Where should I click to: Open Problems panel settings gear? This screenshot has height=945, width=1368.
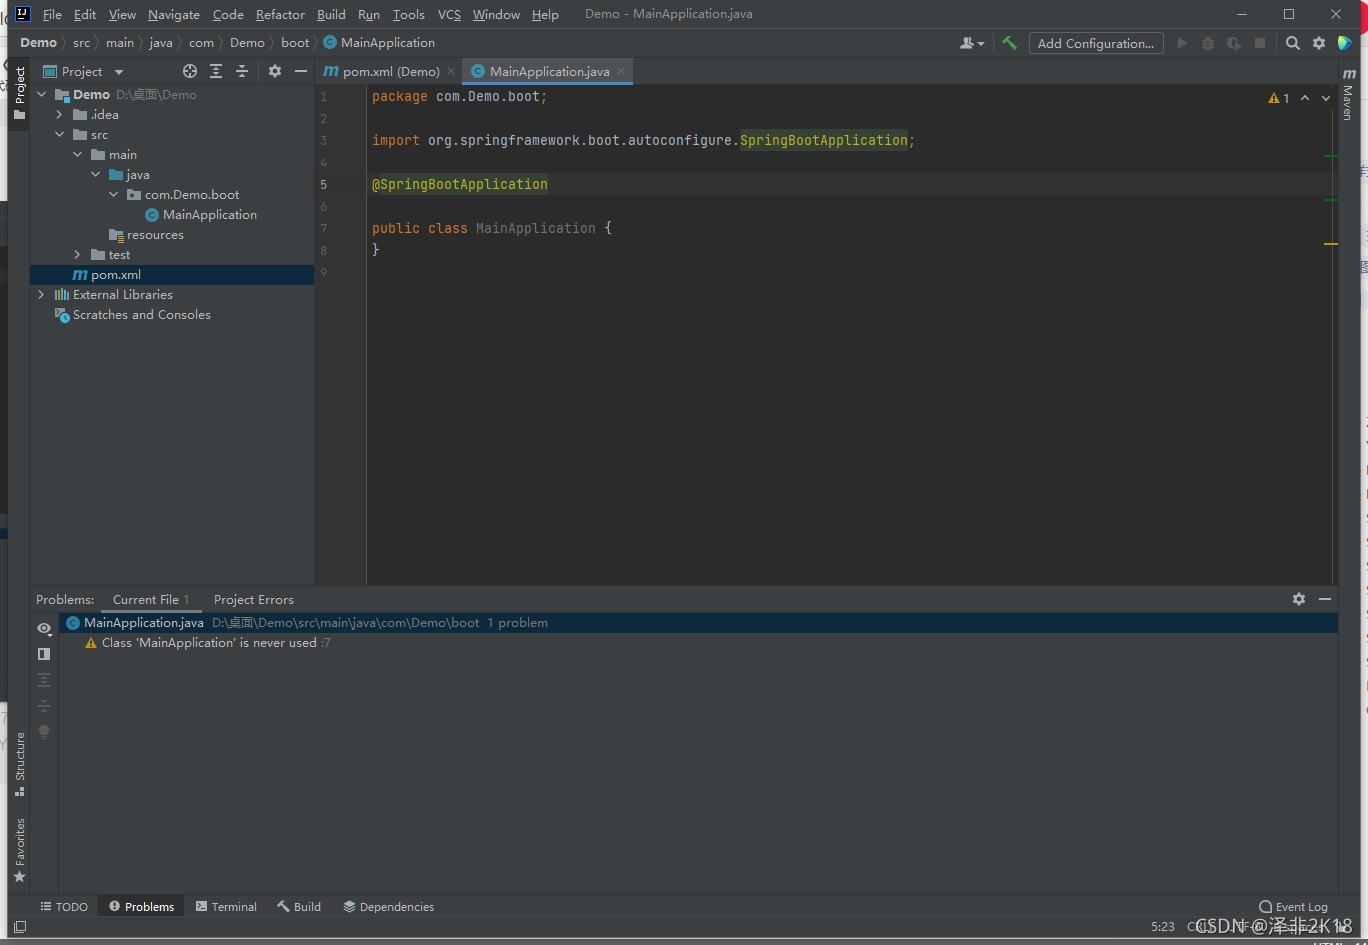point(1299,599)
